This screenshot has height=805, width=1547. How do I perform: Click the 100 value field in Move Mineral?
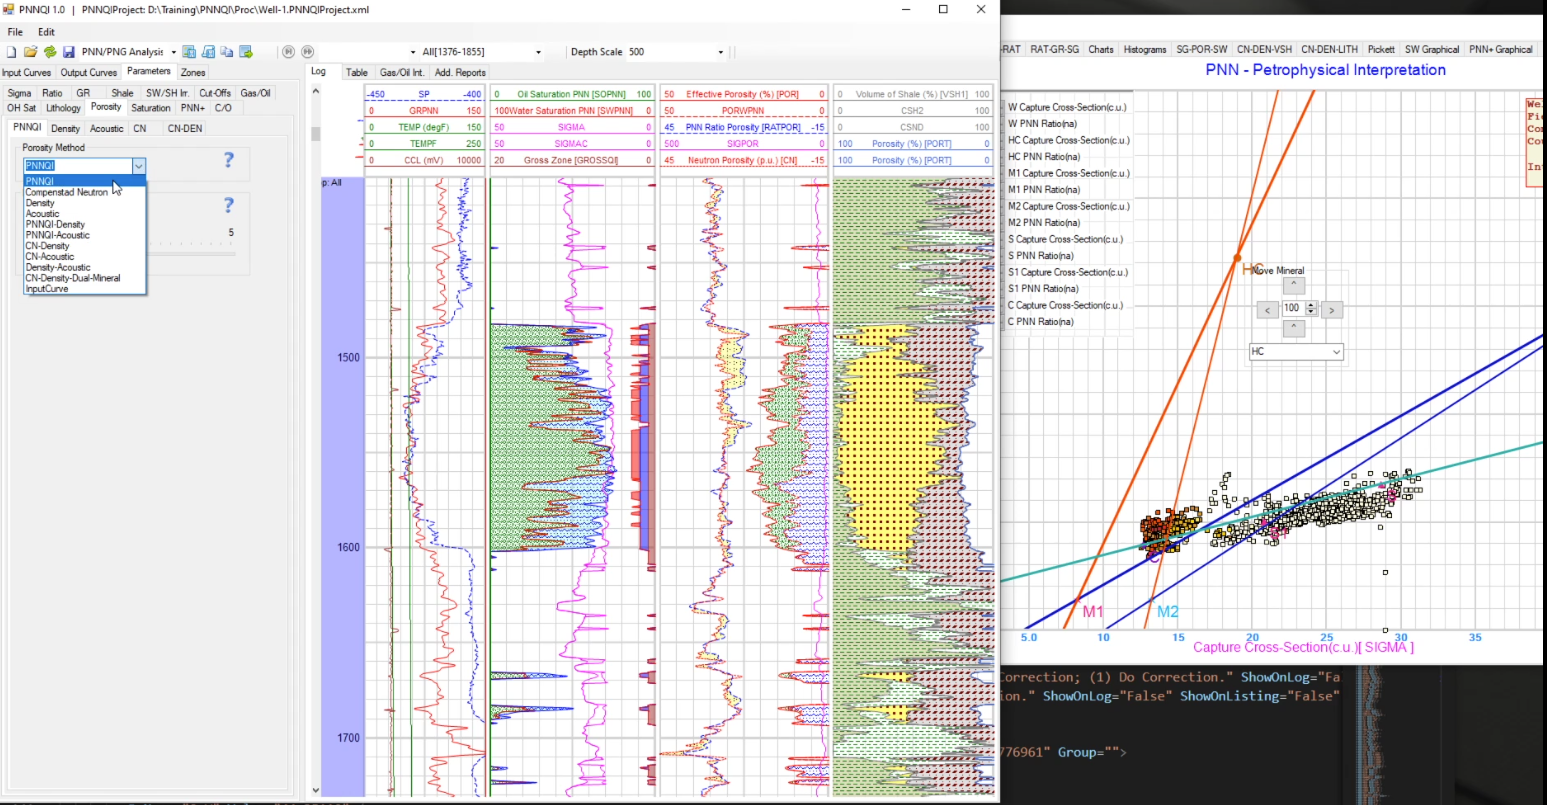pos(1292,309)
